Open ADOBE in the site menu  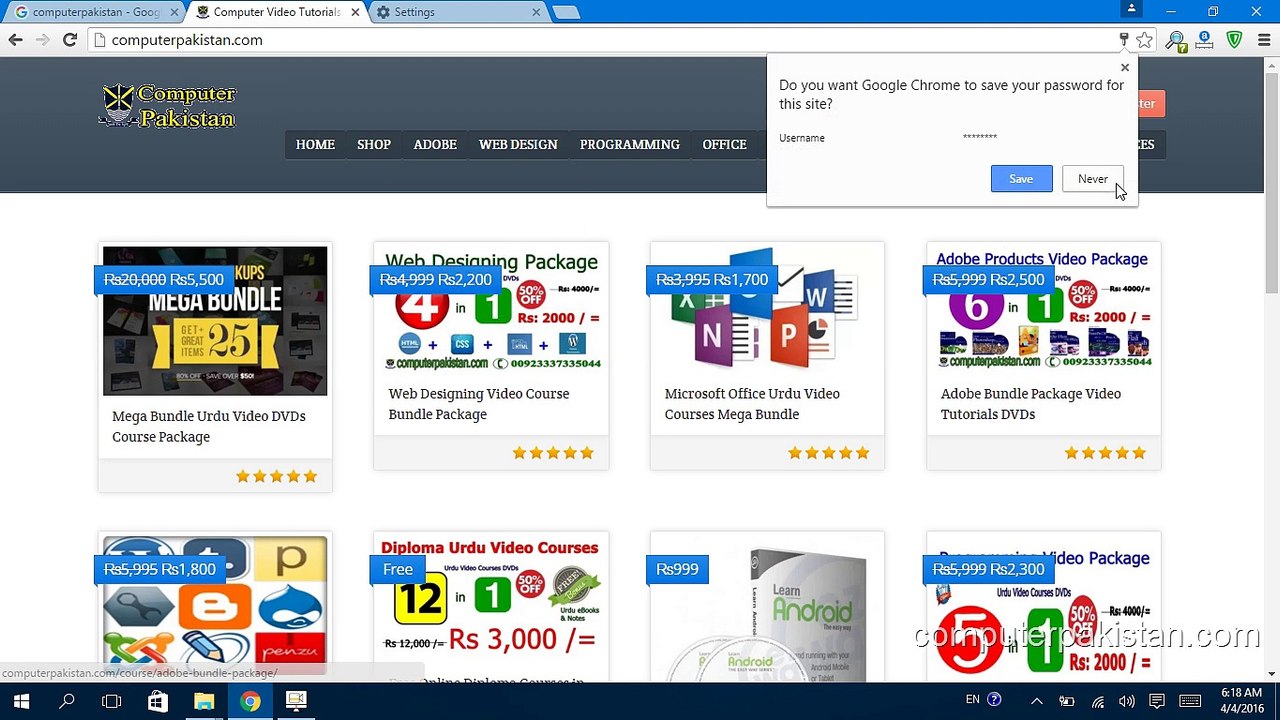point(435,144)
